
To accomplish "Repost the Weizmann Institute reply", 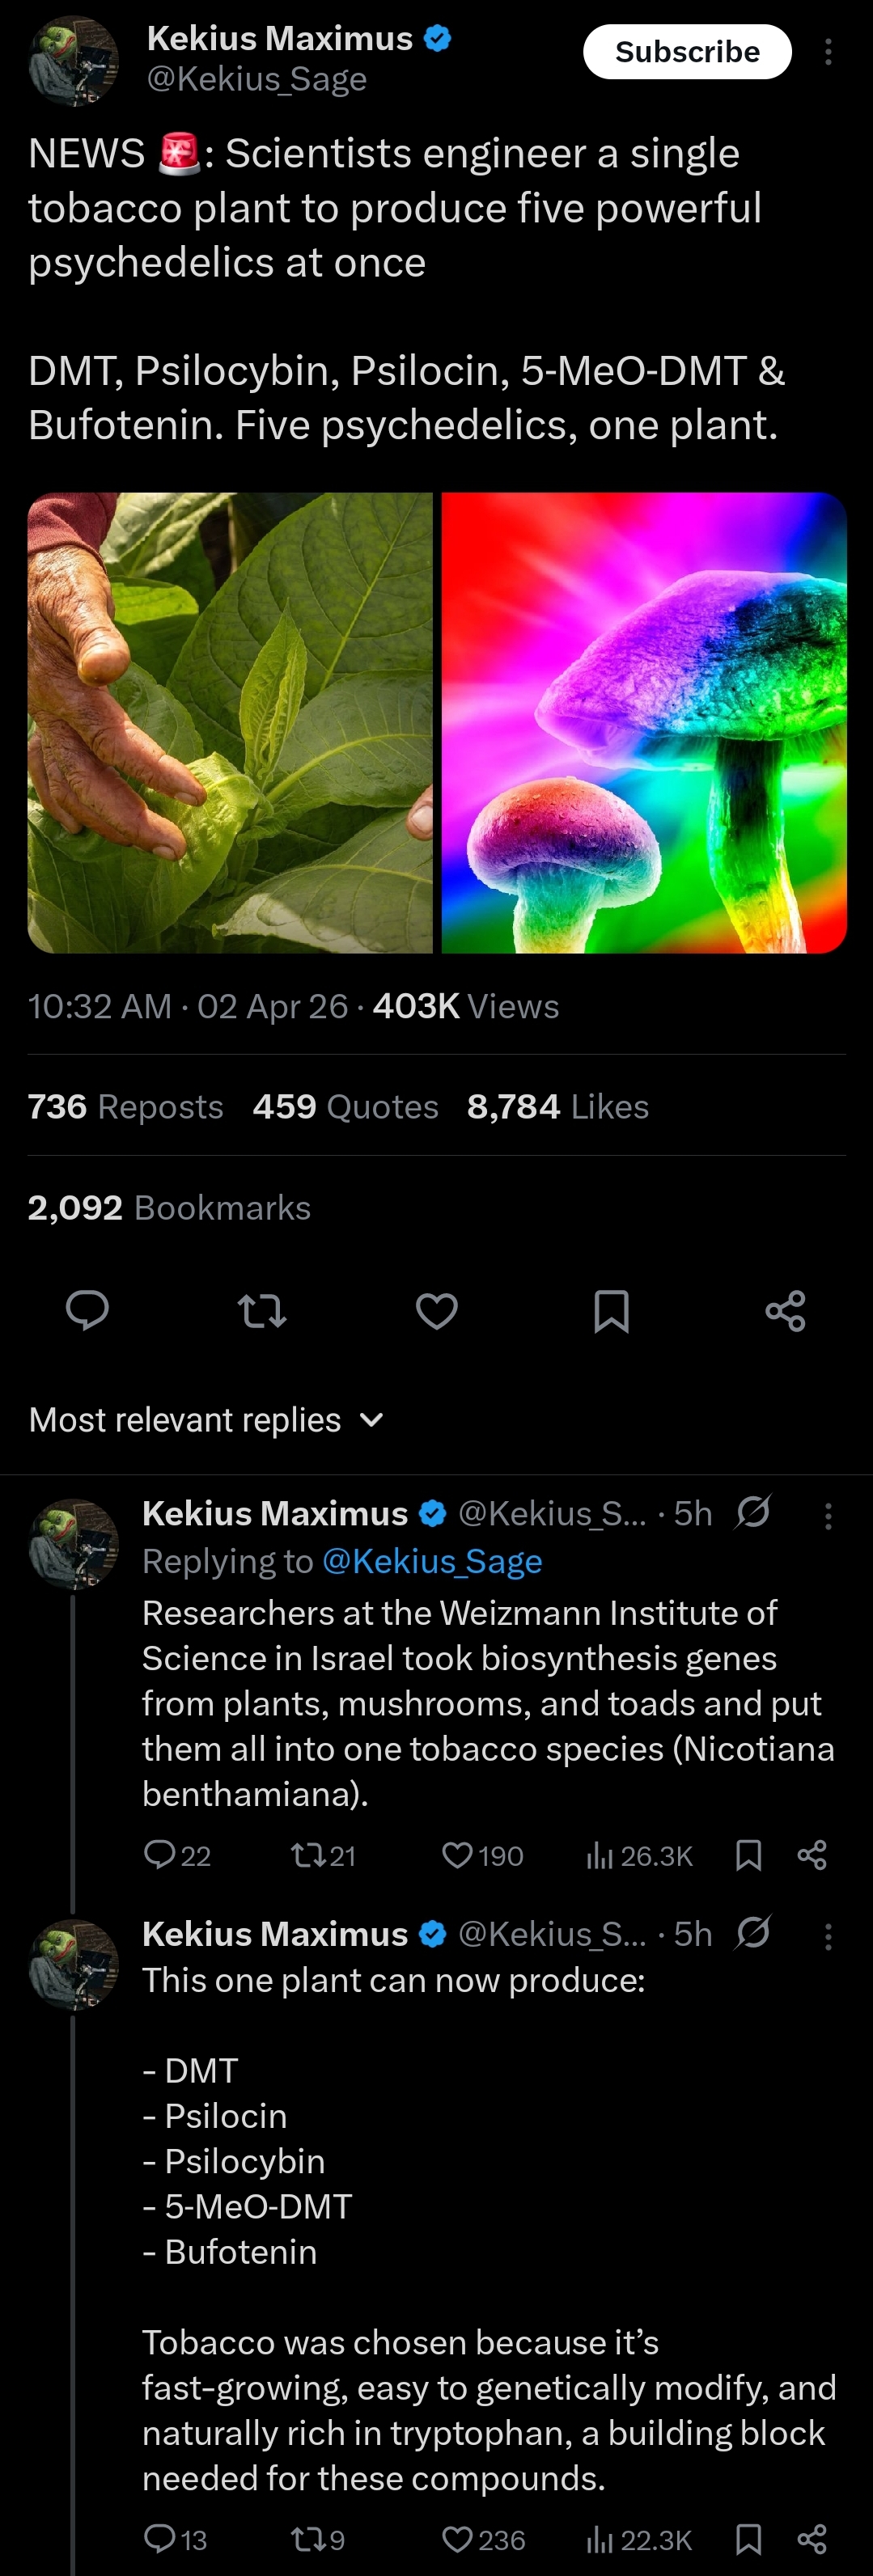I will [305, 1856].
